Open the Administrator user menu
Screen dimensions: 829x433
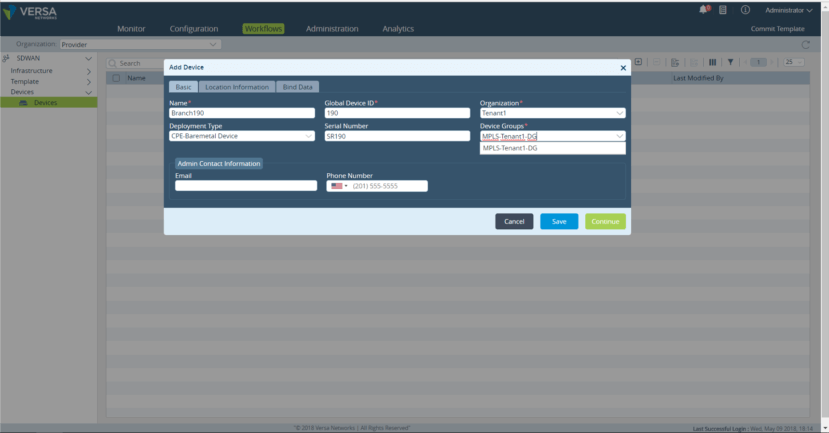click(x=788, y=10)
